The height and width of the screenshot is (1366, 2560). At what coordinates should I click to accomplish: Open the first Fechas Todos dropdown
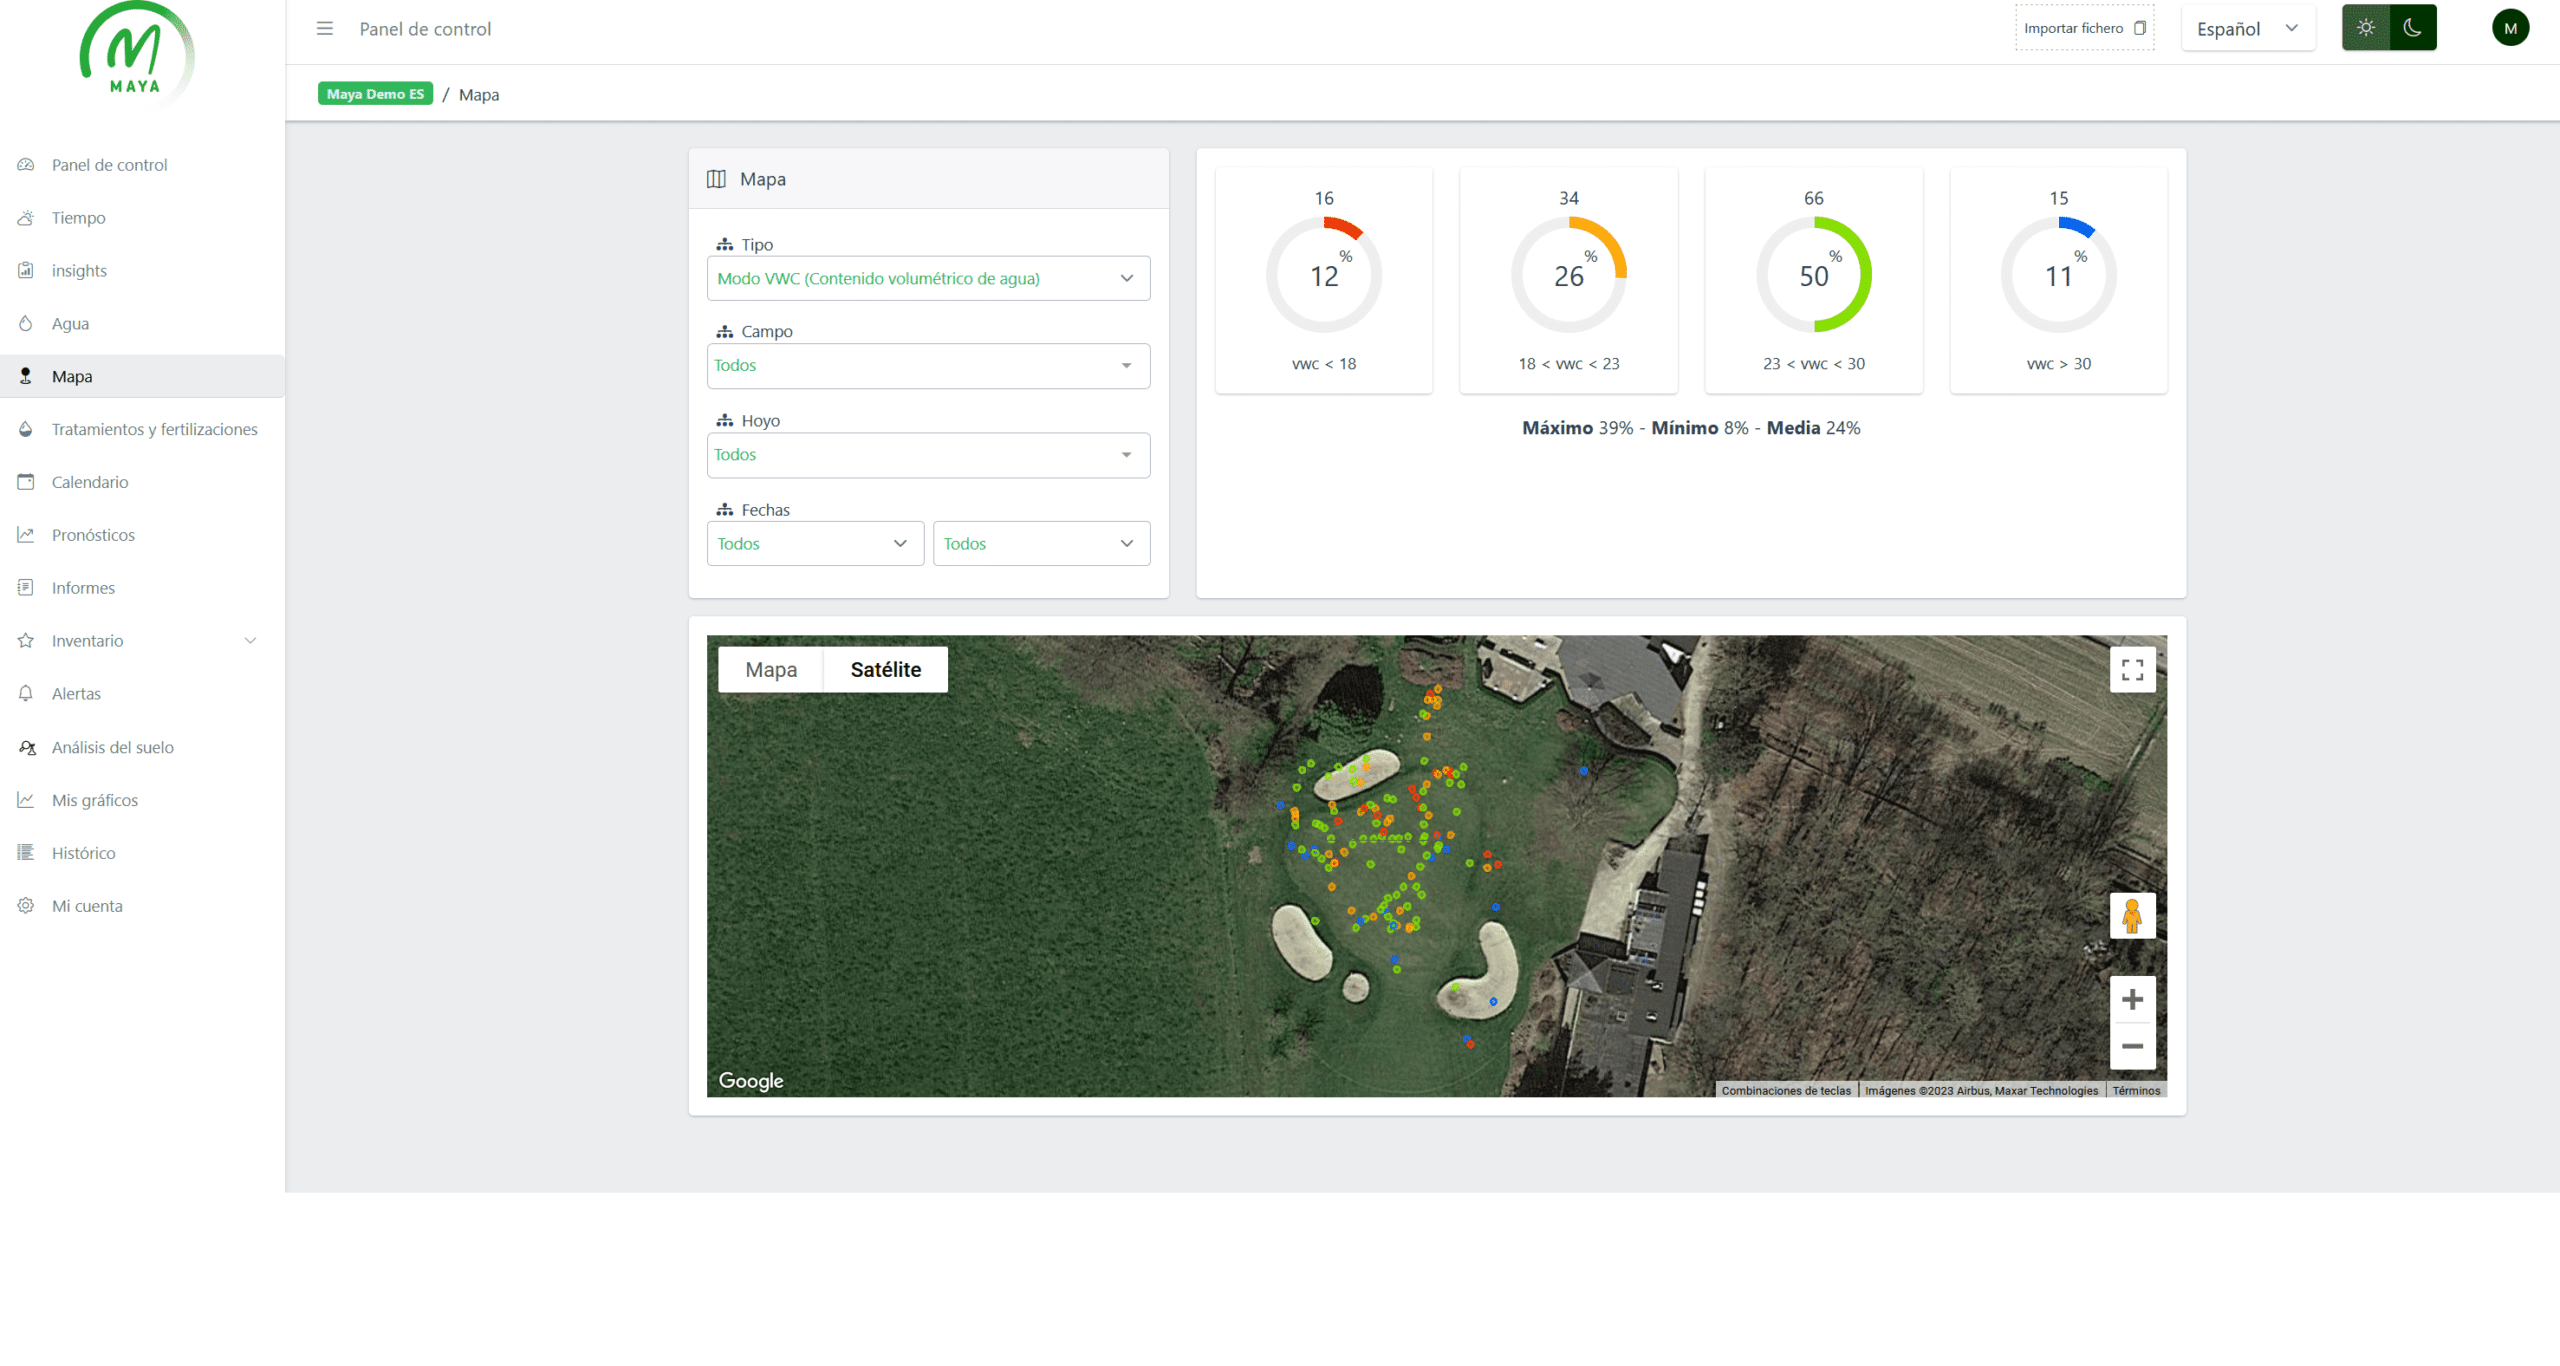click(x=815, y=544)
